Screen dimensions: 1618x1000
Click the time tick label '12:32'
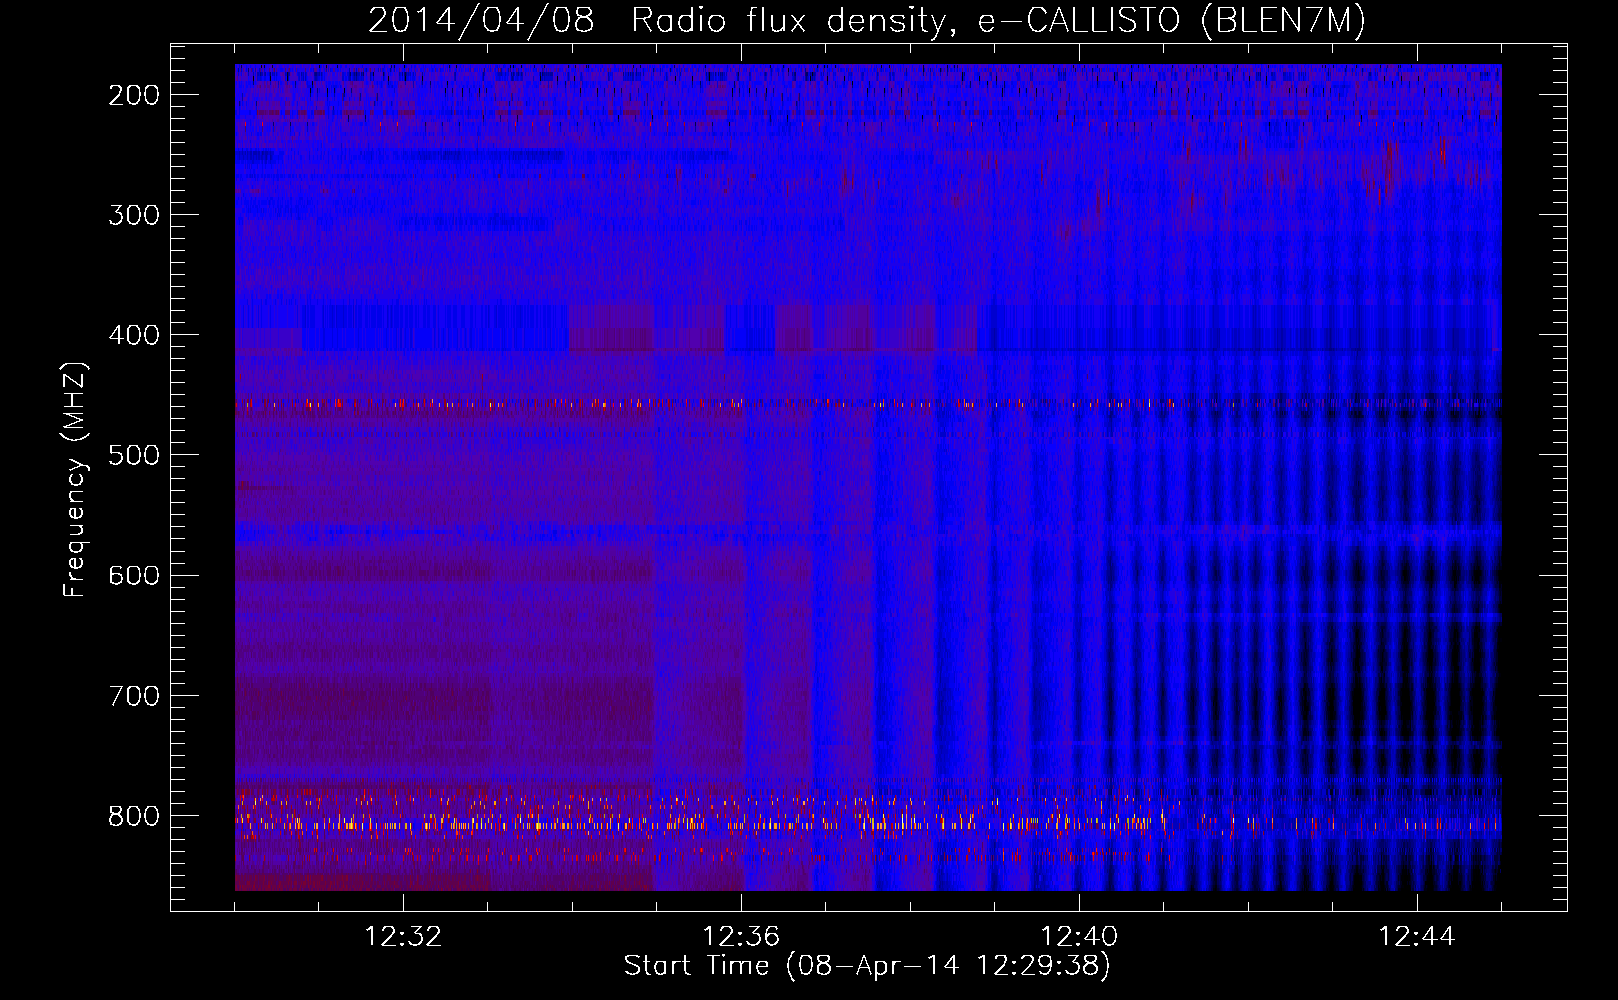[403, 937]
